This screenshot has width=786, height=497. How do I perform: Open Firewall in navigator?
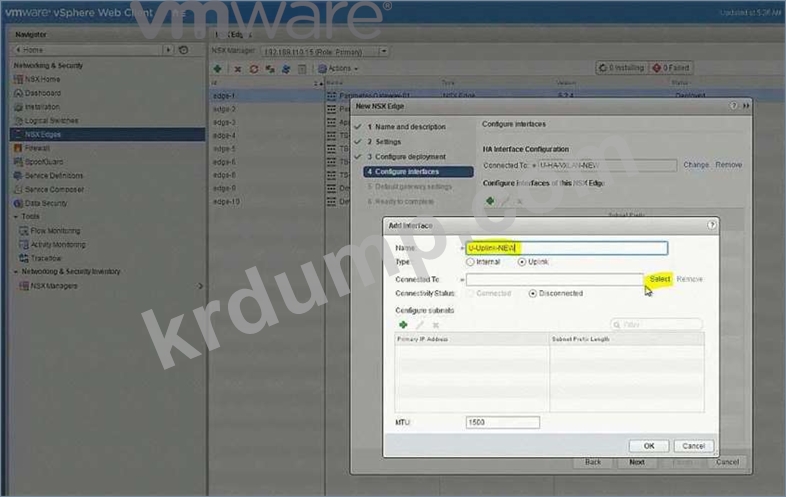point(37,148)
